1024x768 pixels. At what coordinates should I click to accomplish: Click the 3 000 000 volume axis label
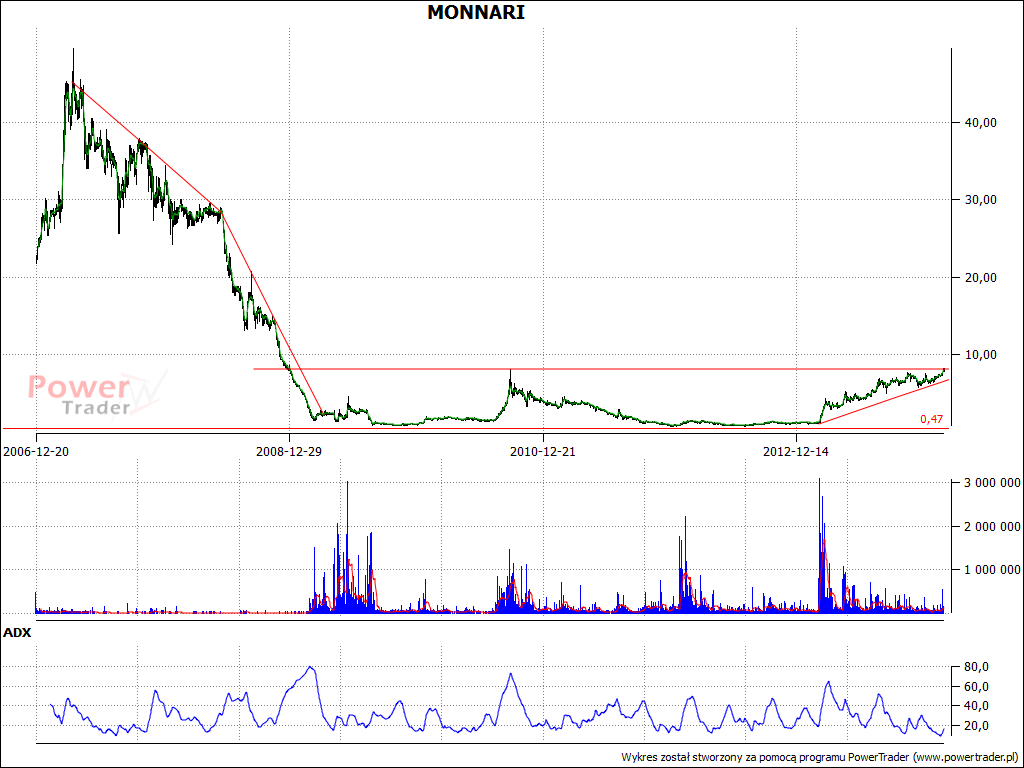(x=991, y=483)
